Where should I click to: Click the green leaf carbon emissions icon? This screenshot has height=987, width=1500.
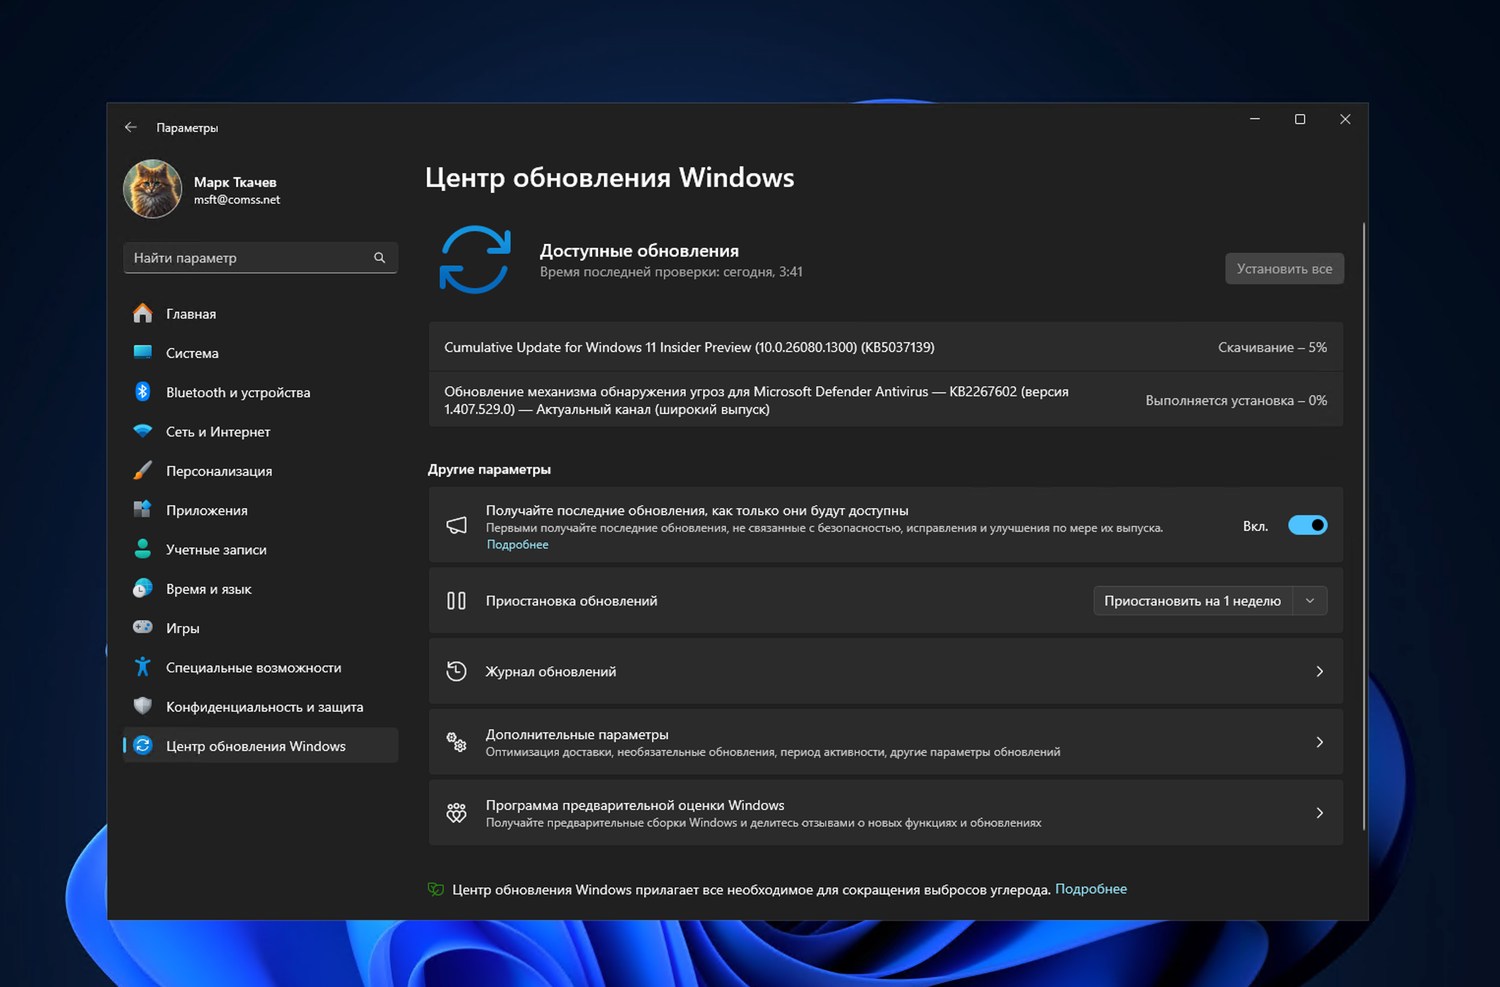(436, 889)
